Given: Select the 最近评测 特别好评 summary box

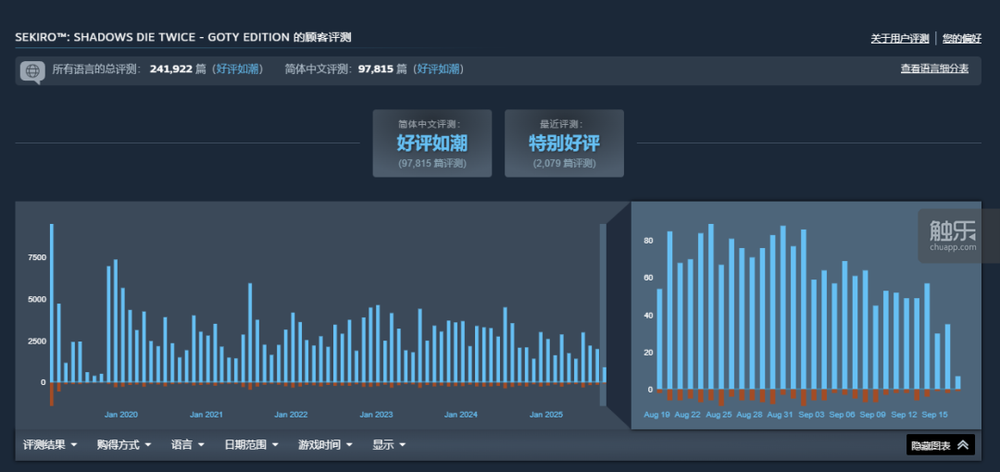Looking at the screenshot, I should pyautogui.click(x=564, y=143).
